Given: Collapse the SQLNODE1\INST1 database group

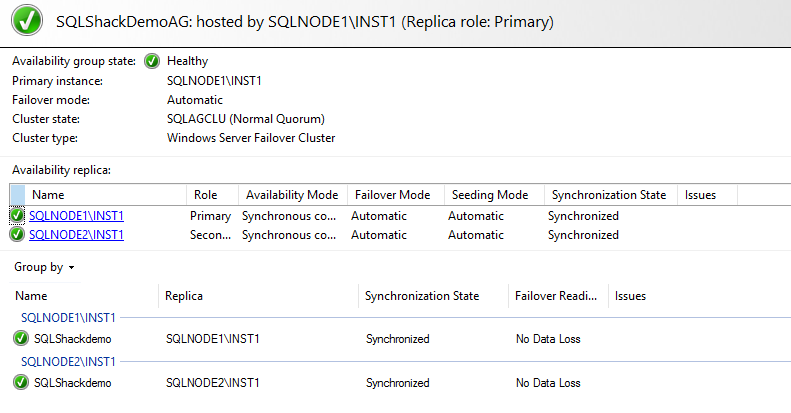Looking at the screenshot, I should [x=68, y=318].
